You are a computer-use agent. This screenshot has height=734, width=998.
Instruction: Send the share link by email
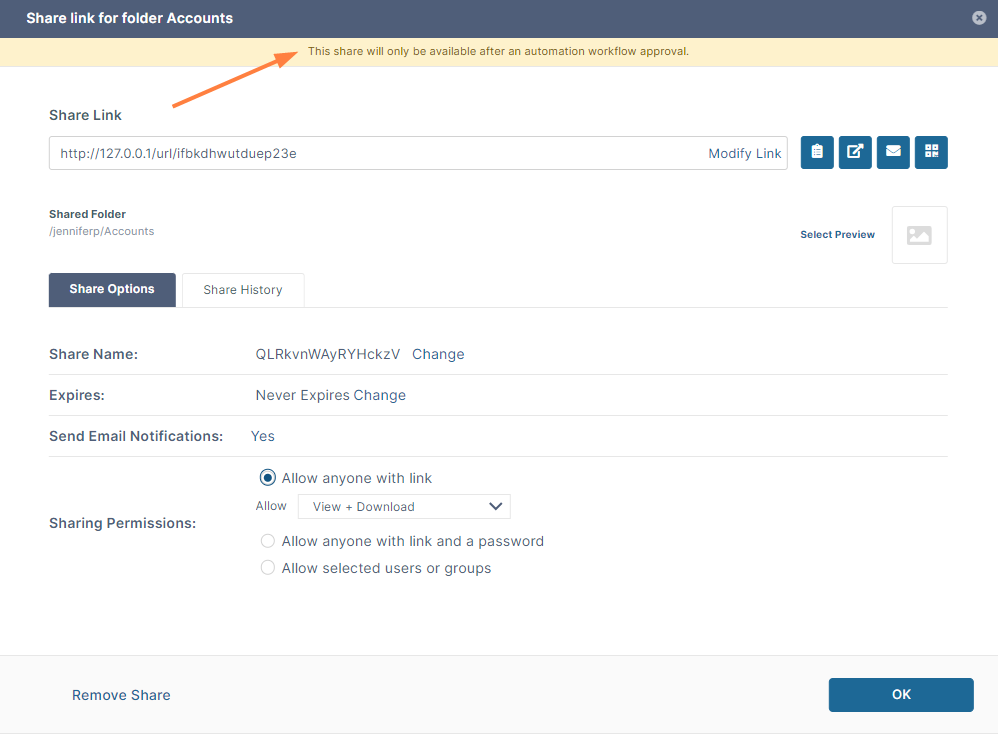(x=893, y=153)
